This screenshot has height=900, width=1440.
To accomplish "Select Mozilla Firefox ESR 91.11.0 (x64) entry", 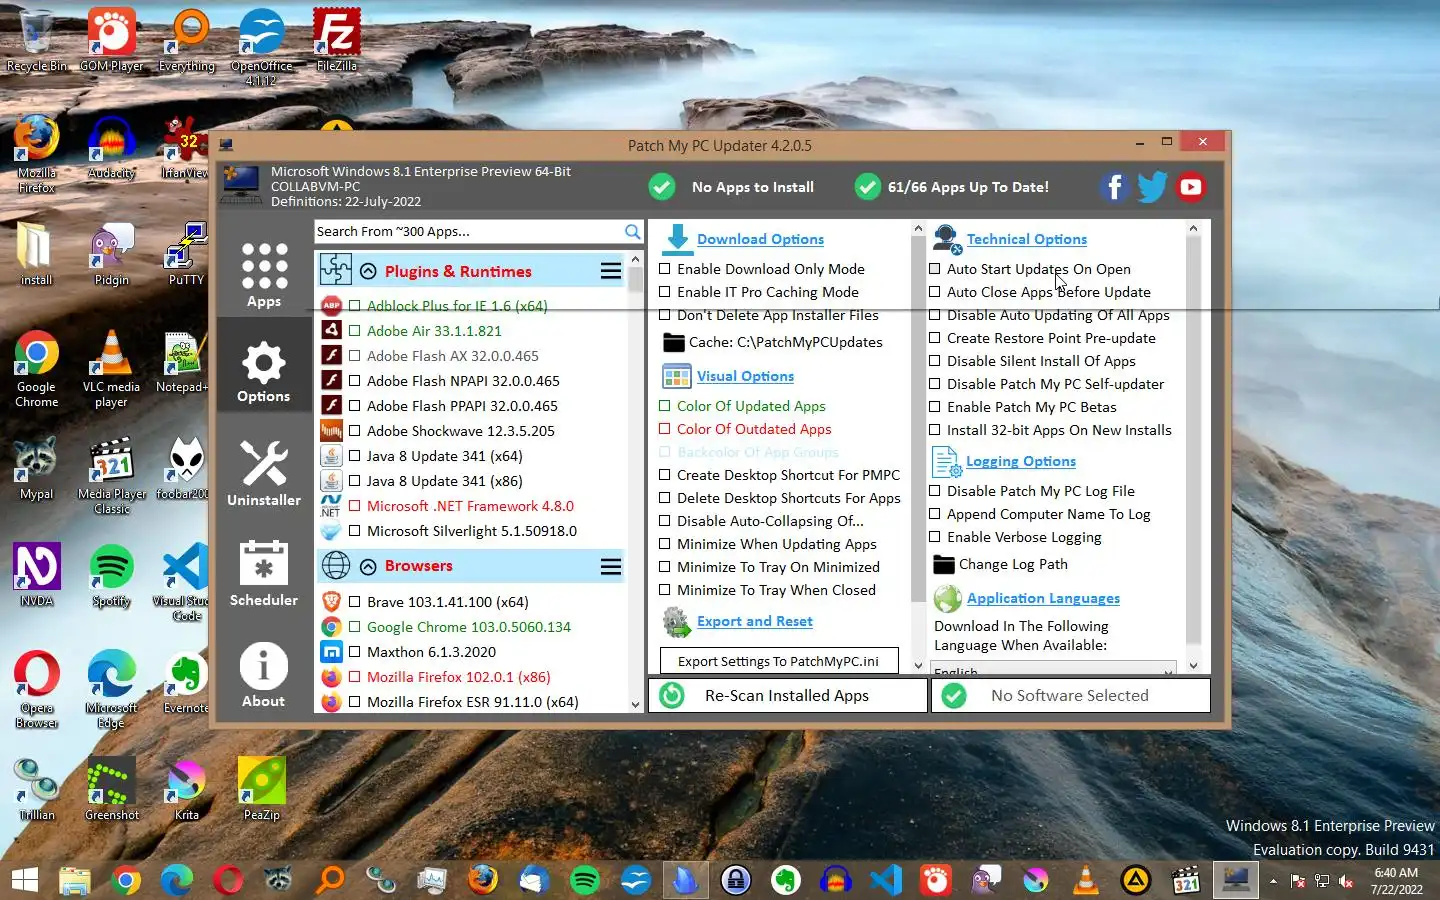I will (473, 702).
